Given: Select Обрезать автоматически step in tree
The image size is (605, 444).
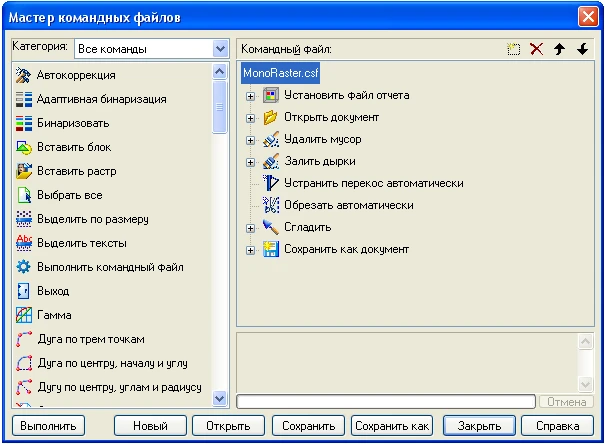Looking at the screenshot, I should [x=347, y=205].
